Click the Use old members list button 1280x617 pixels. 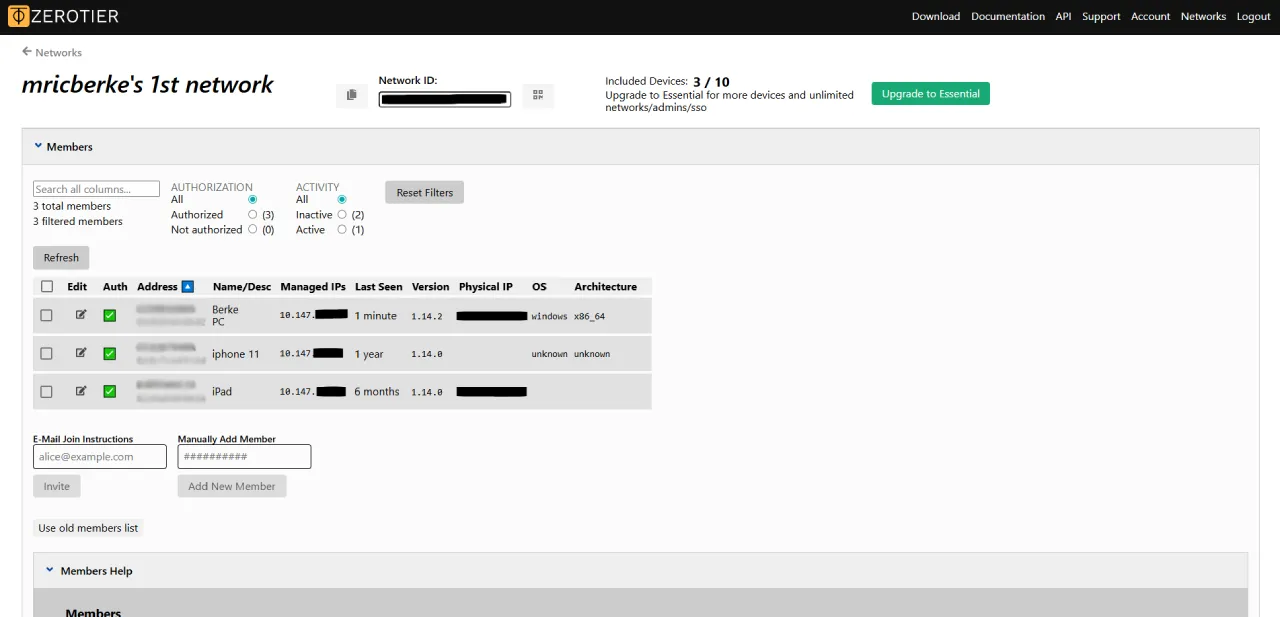[88, 528]
